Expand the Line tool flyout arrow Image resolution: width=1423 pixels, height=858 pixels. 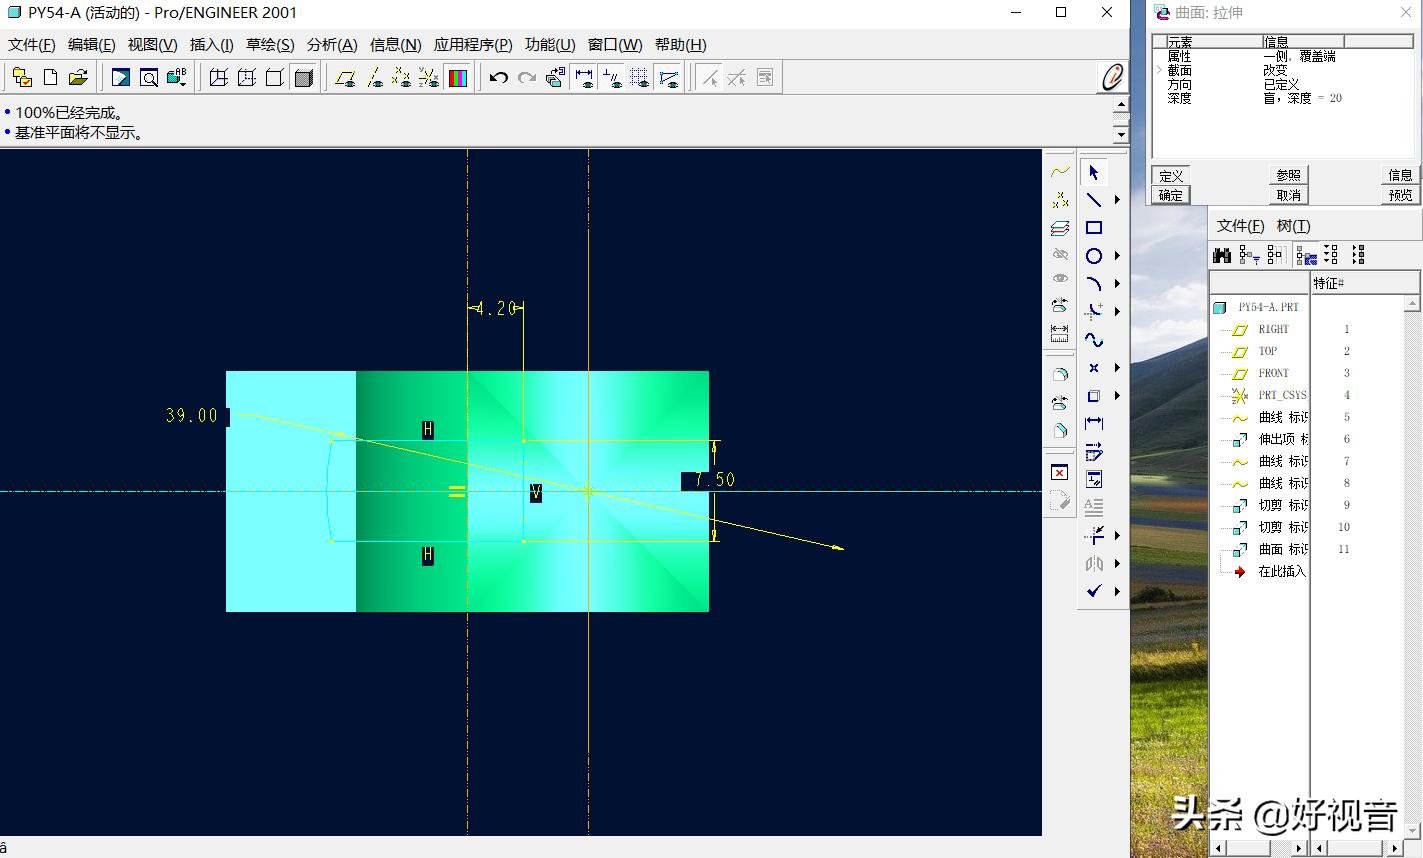click(1117, 200)
